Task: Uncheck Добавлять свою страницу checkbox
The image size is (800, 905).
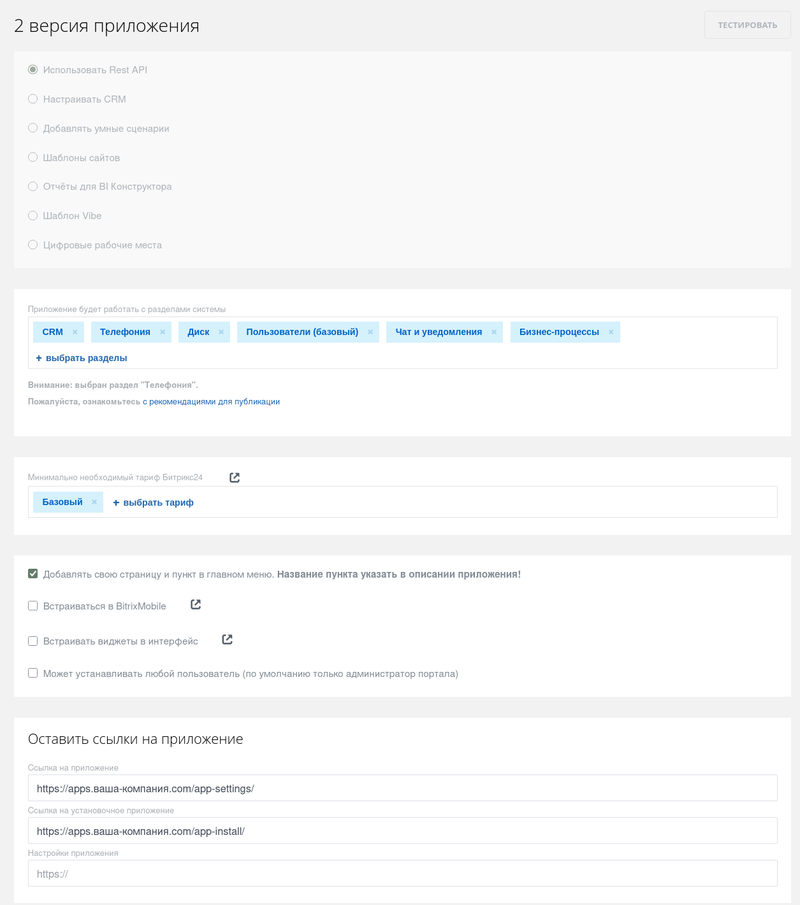Action: tap(33, 574)
